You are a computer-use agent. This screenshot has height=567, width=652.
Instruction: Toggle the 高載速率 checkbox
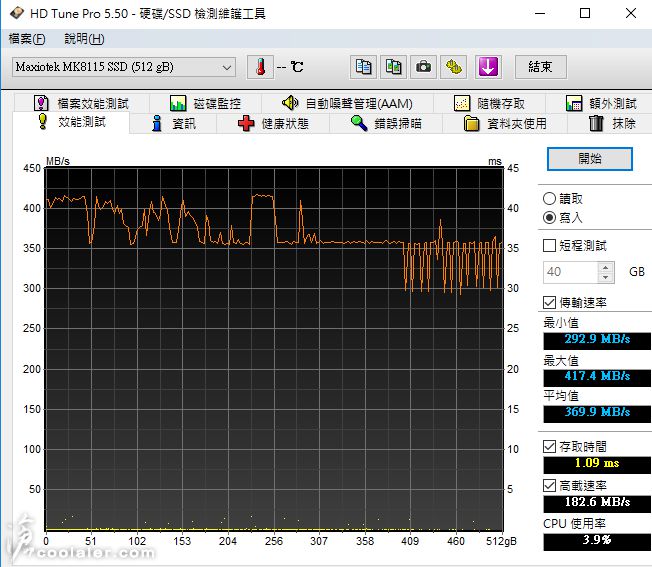[x=549, y=485]
